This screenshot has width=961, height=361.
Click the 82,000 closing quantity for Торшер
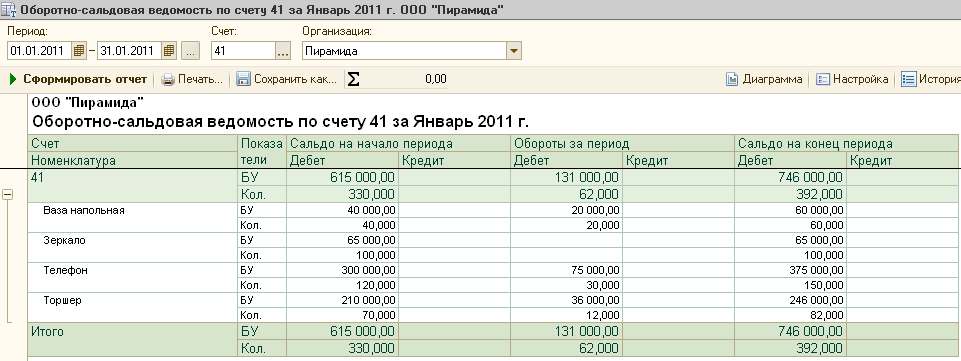[x=791, y=315]
